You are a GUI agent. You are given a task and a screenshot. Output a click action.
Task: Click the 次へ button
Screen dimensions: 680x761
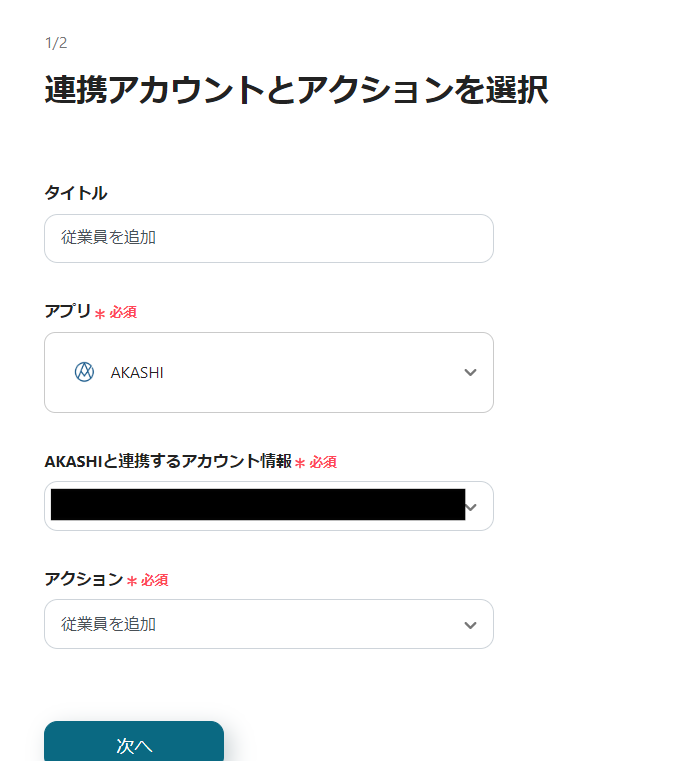pyautogui.click(x=134, y=744)
